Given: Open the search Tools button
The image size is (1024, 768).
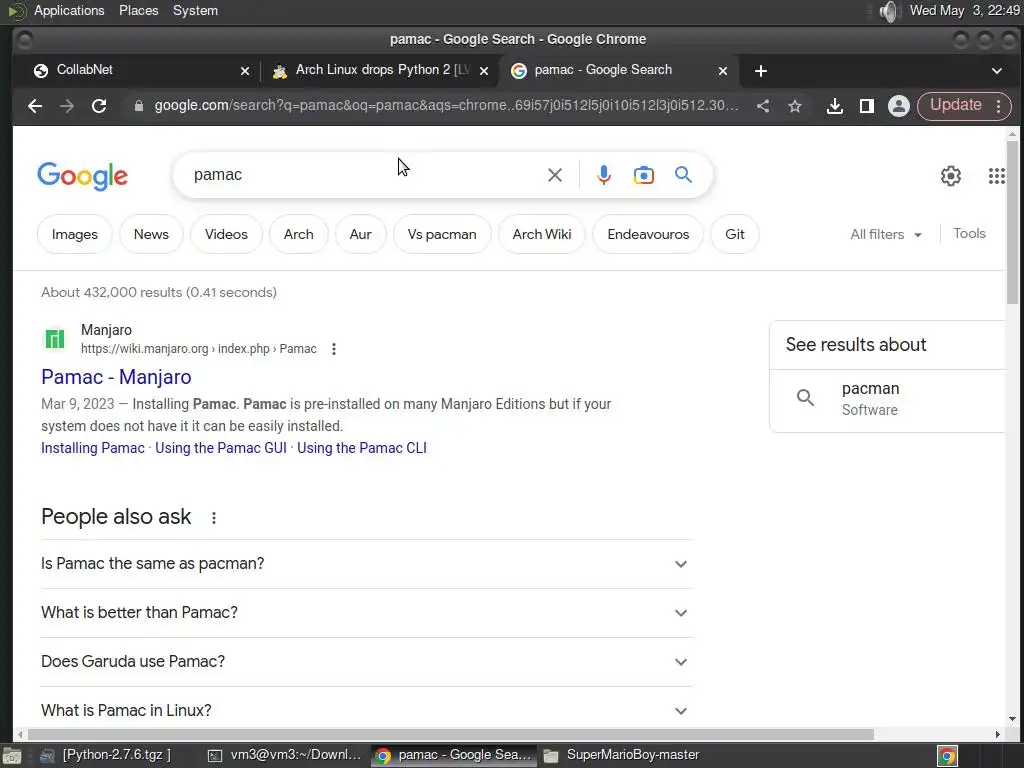Looking at the screenshot, I should (x=969, y=234).
